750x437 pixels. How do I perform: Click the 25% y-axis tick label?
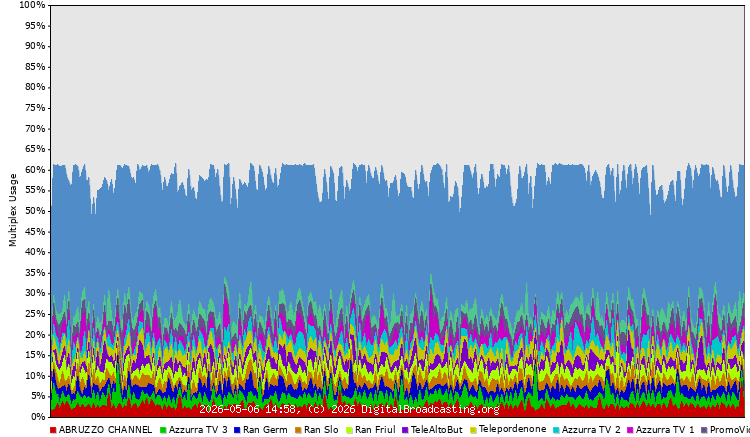pyautogui.click(x=35, y=314)
